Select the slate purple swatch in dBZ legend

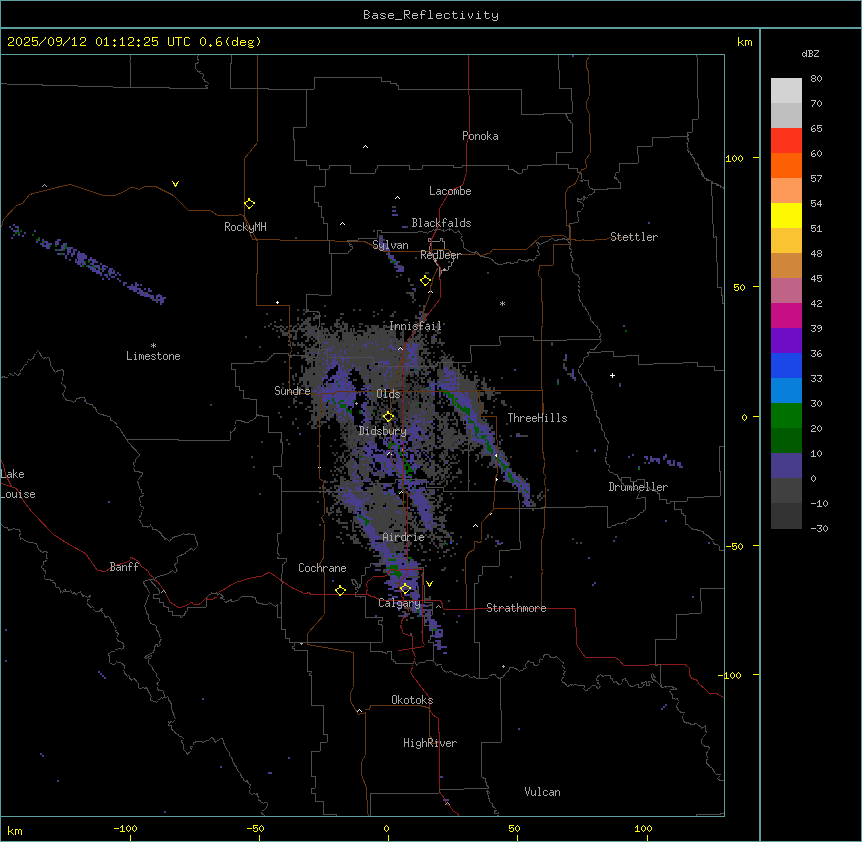point(786,466)
